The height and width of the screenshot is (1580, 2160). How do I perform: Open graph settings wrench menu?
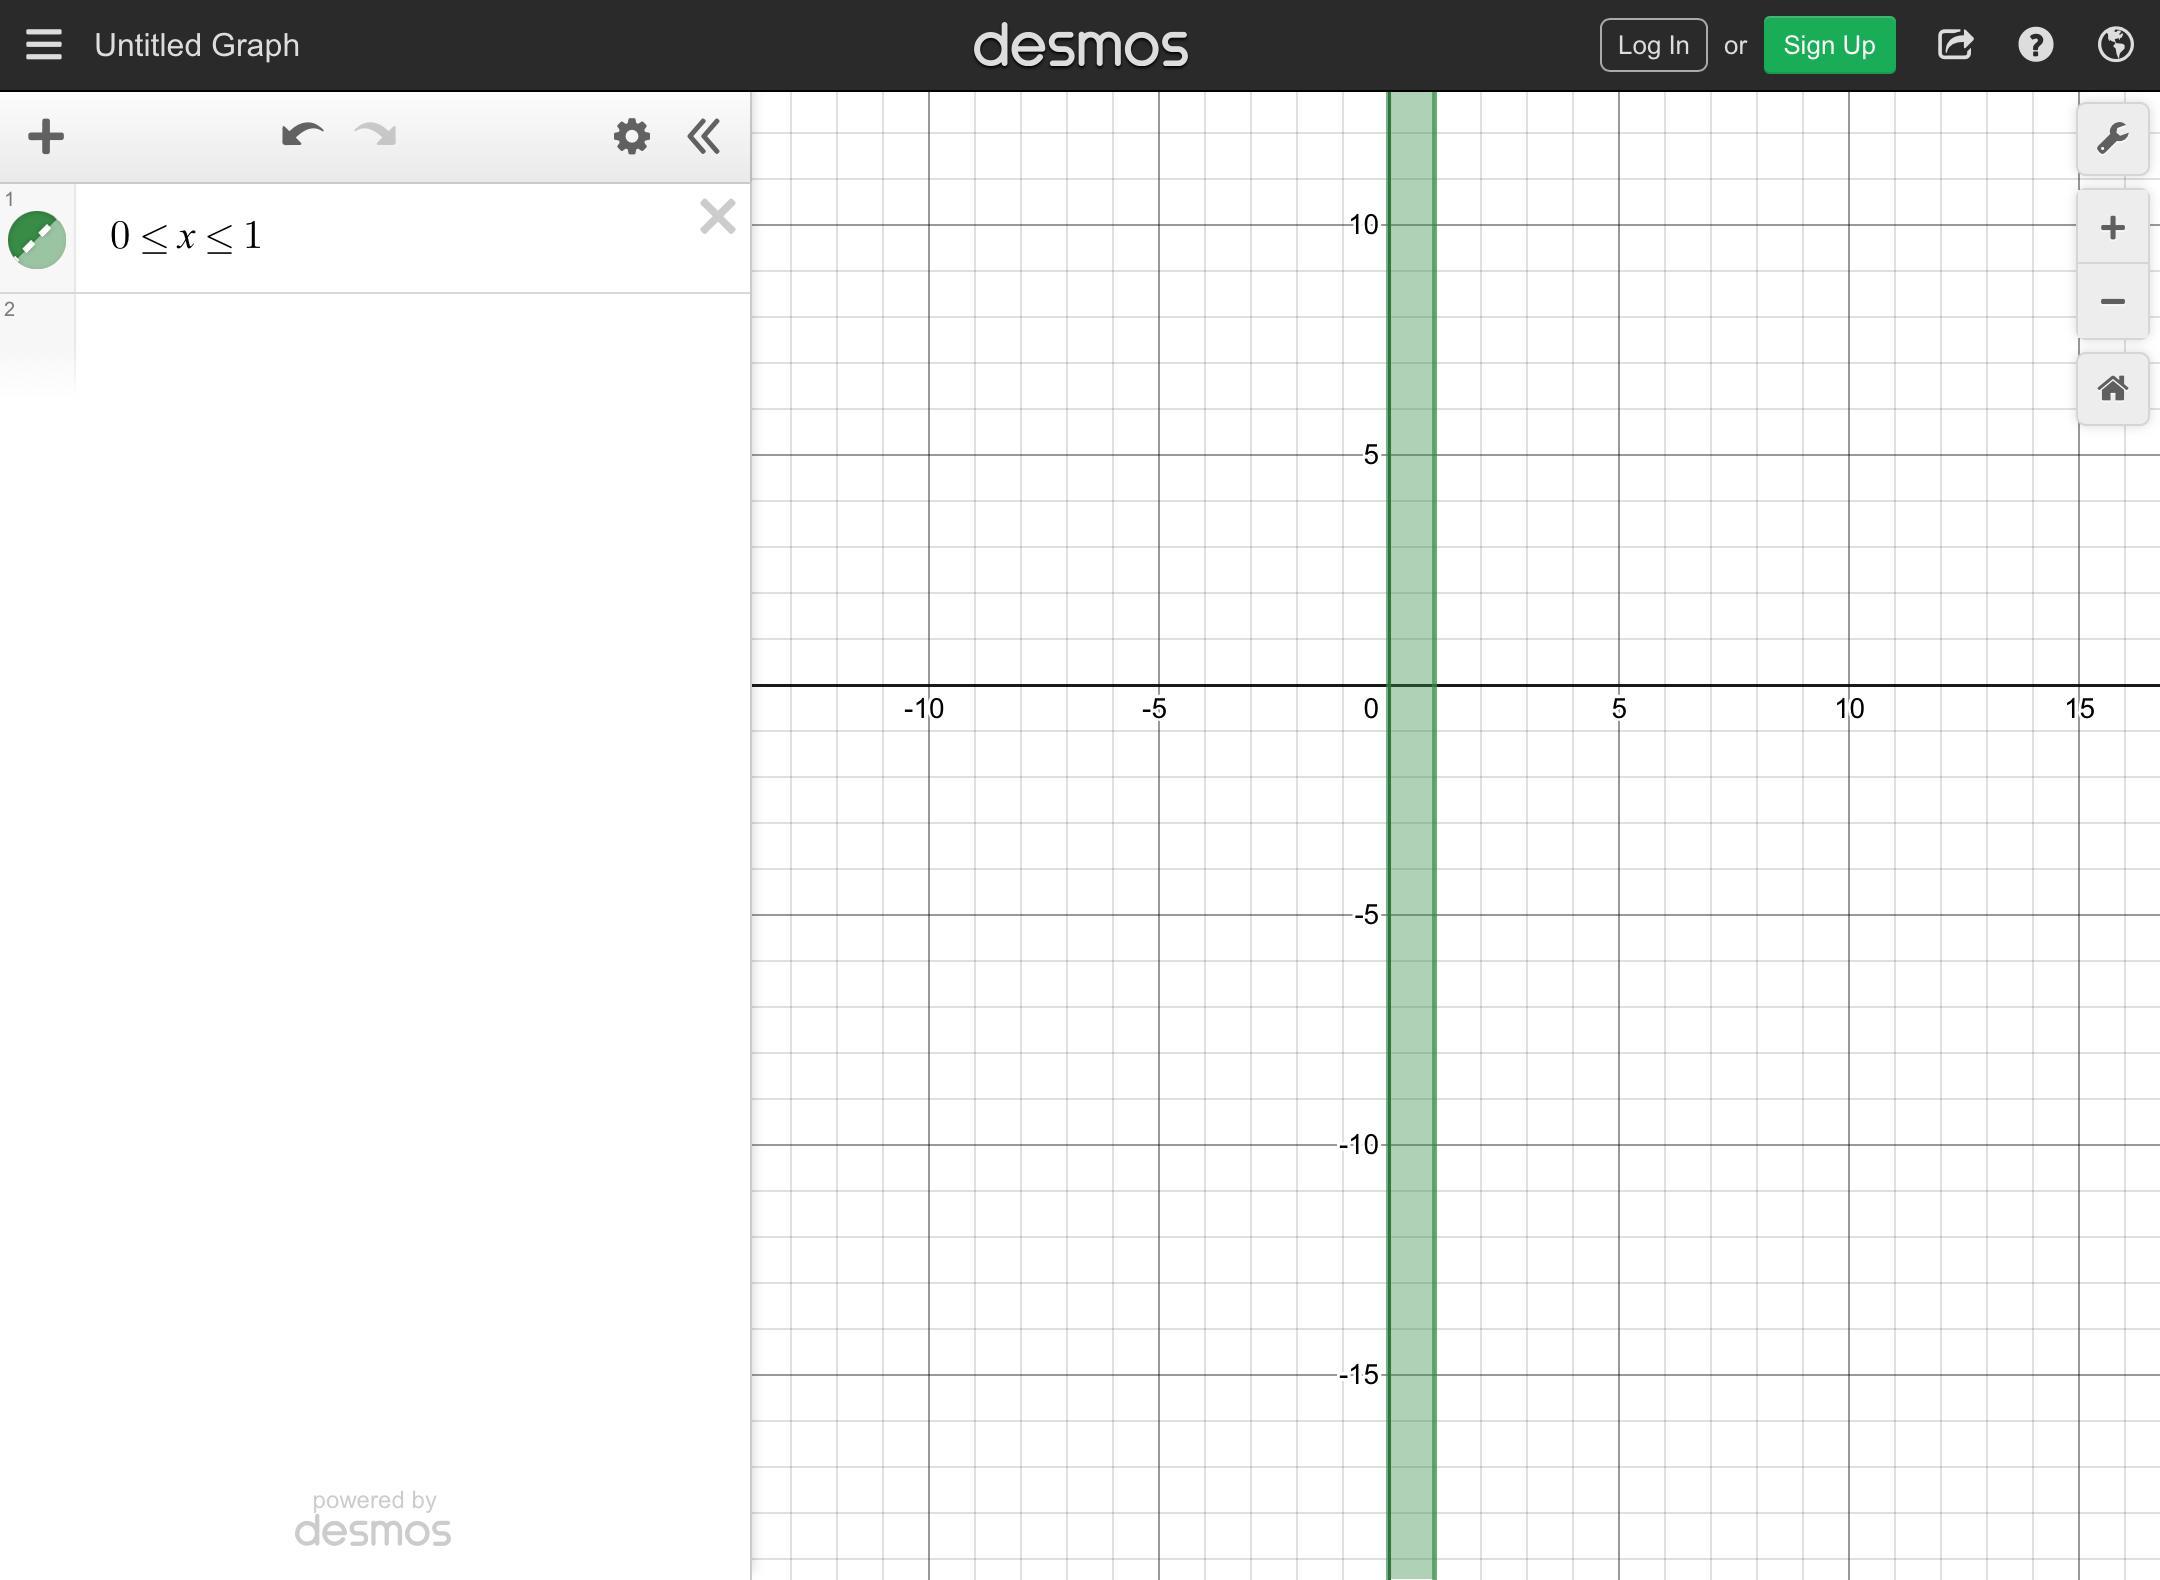[2112, 139]
